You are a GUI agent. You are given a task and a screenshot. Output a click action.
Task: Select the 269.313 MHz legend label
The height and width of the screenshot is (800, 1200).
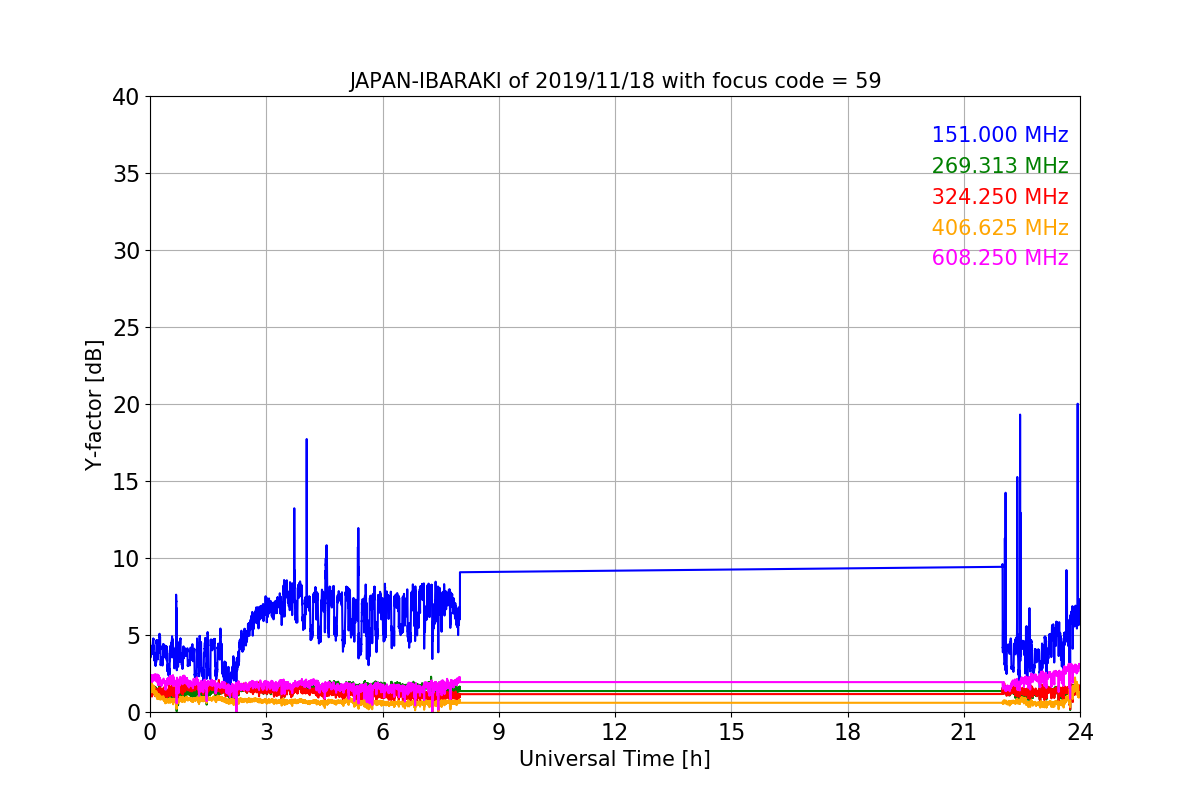(1000, 166)
